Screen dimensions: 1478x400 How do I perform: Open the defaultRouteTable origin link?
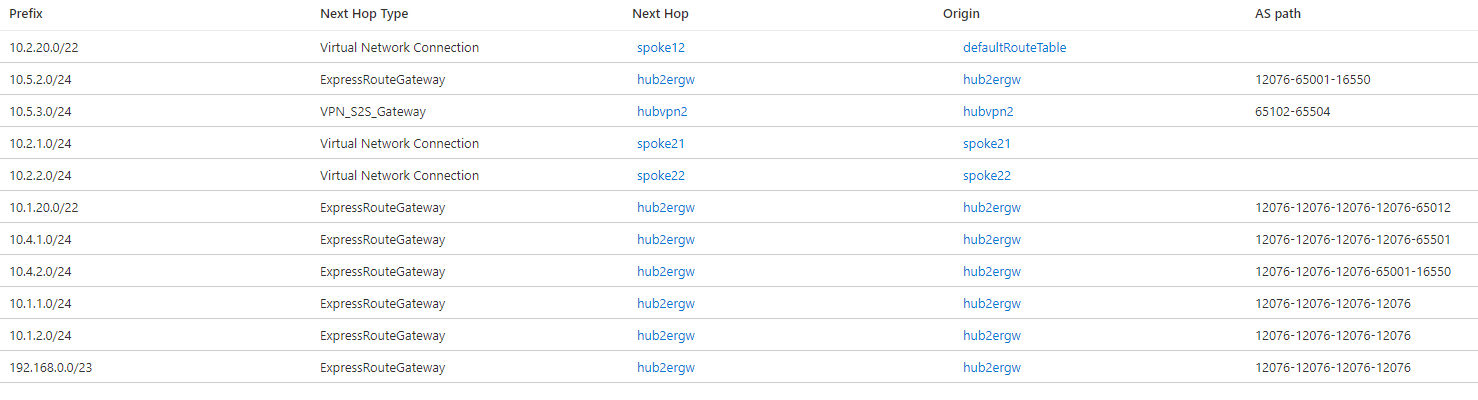tap(1014, 47)
